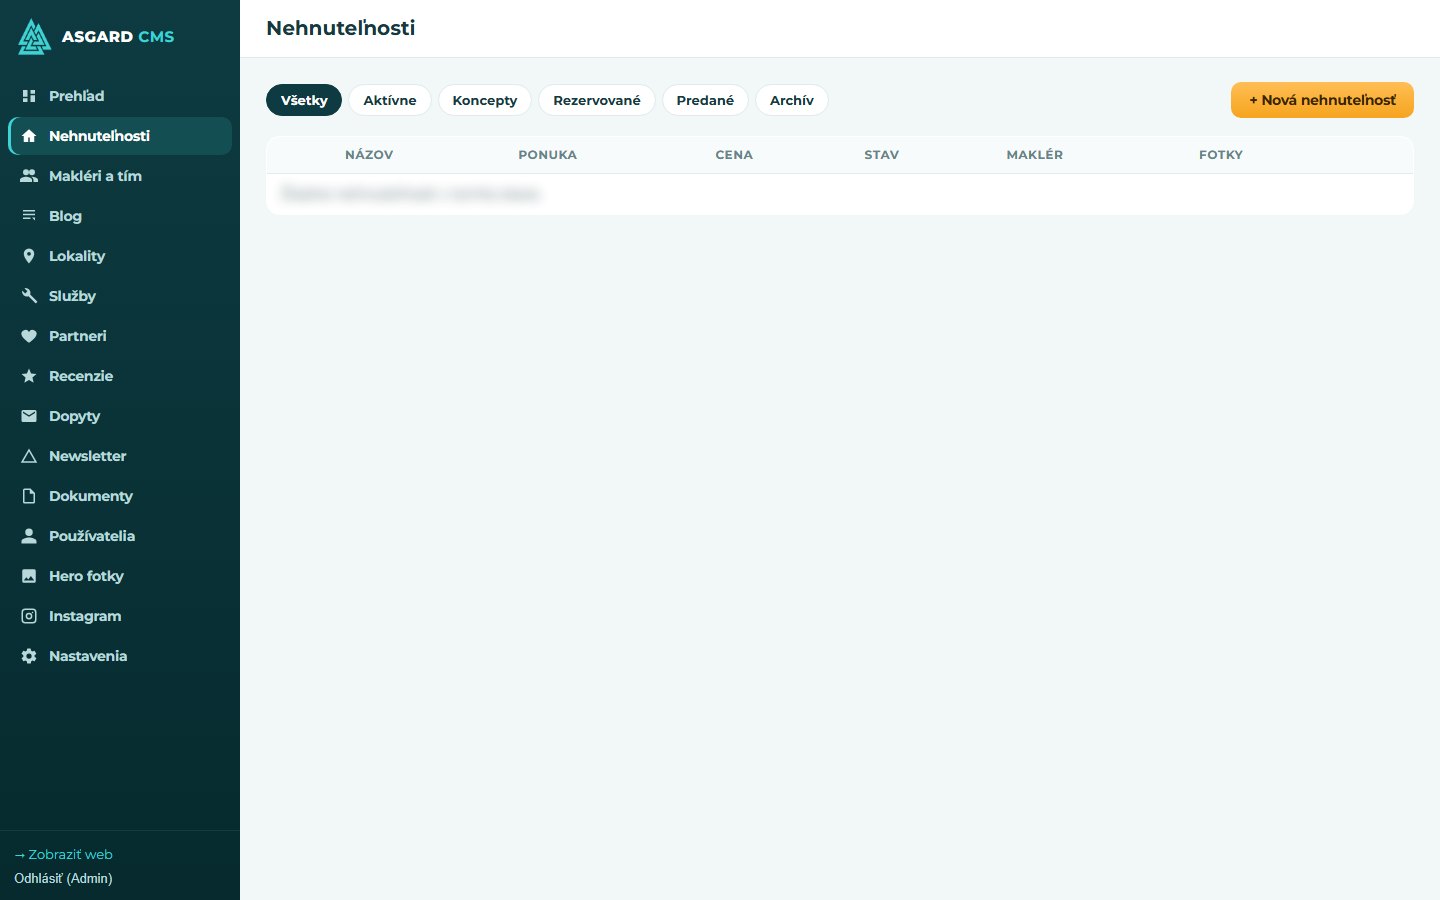The width and height of the screenshot is (1440, 900).
Task: Click the envelope icon for Dopyty
Action: click(29, 416)
